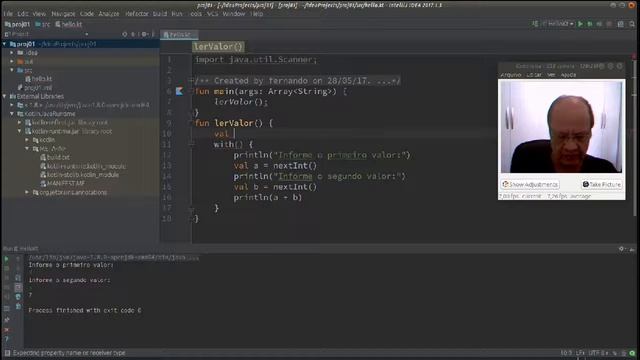Image resolution: width=640 pixels, height=360 pixels.
Task: Open the Navigate menu
Action: 63,14
